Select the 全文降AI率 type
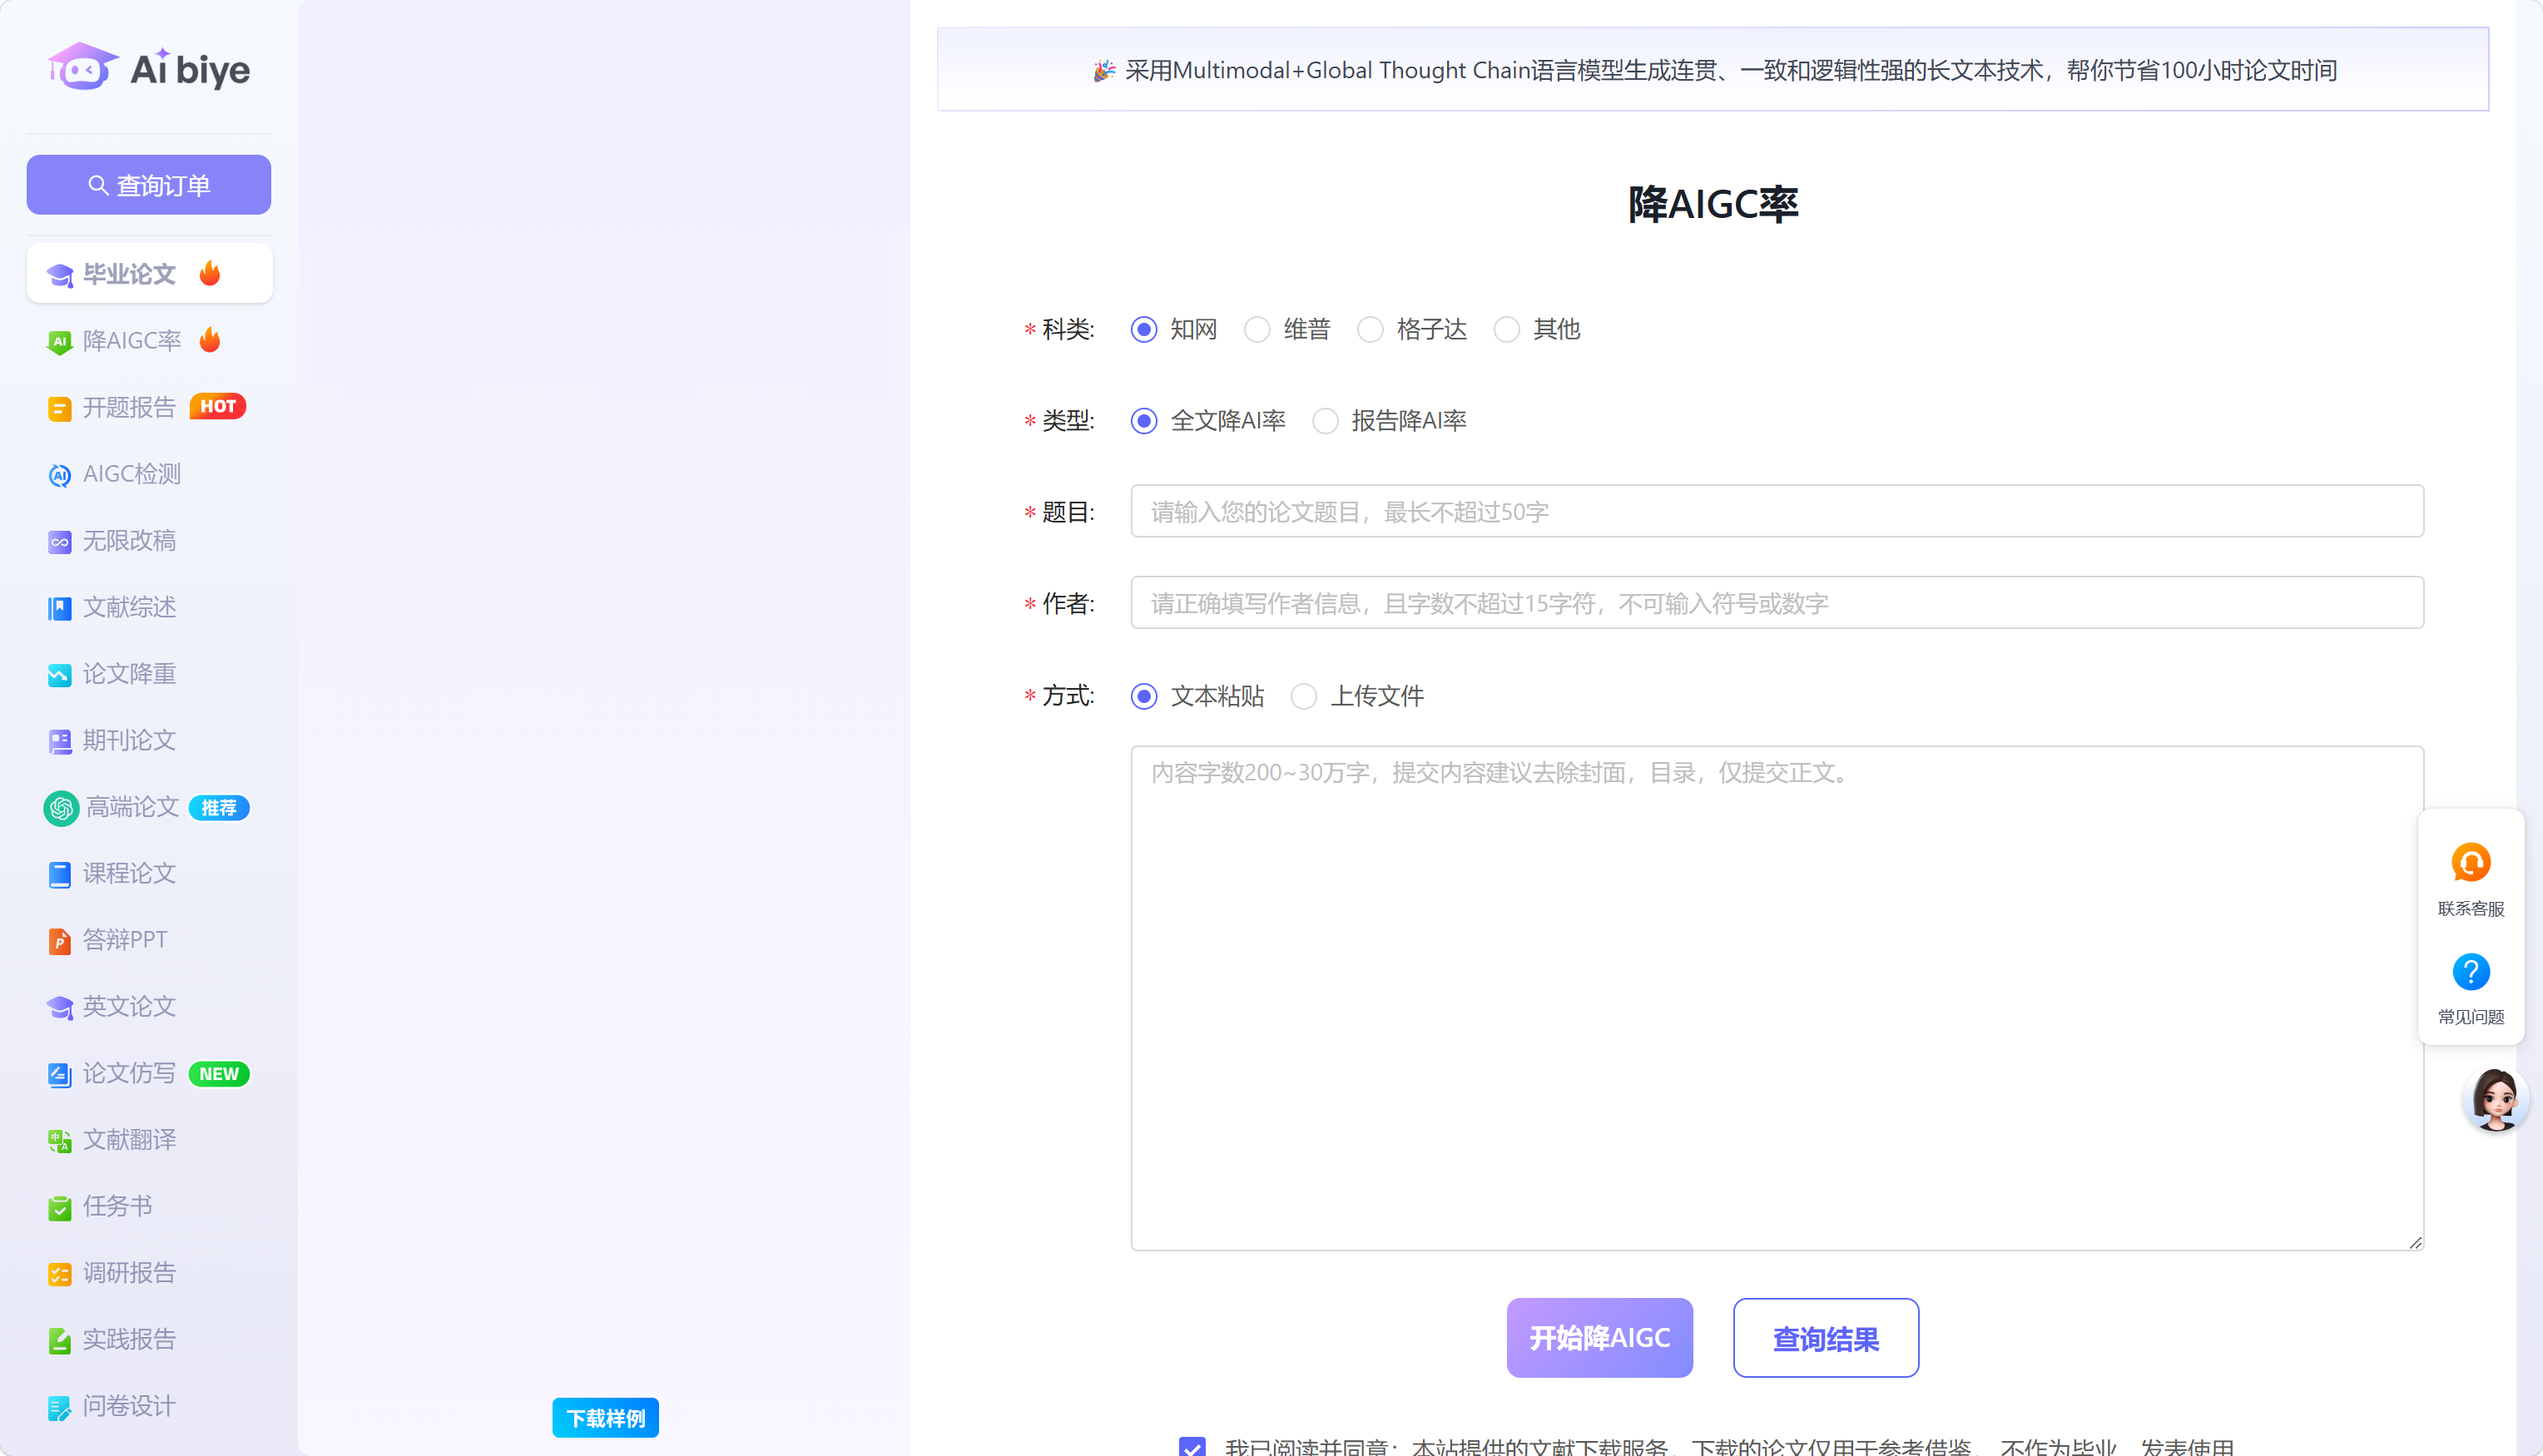Image resolution: width=2543 pixels, height=1456 pixels. (1144, 421)
